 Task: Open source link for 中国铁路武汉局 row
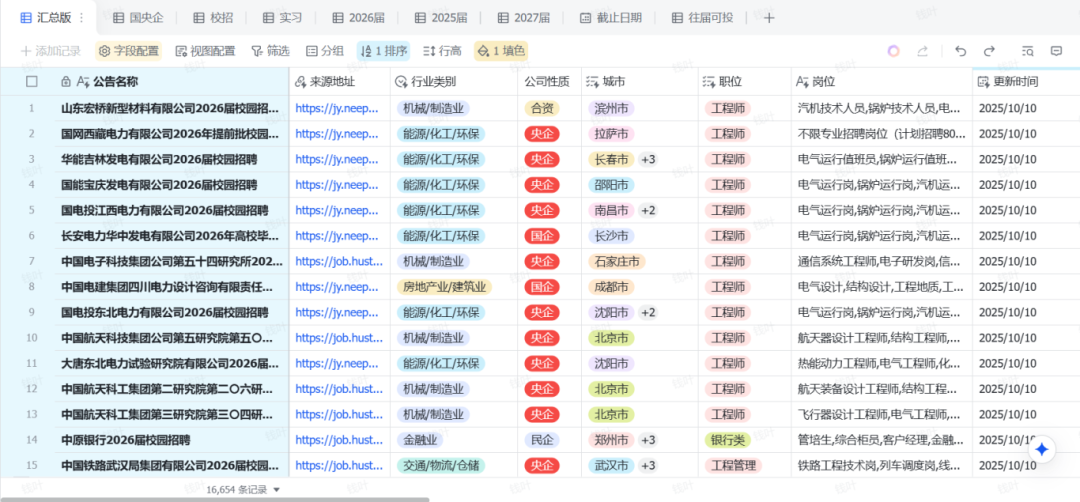point(340,466)
